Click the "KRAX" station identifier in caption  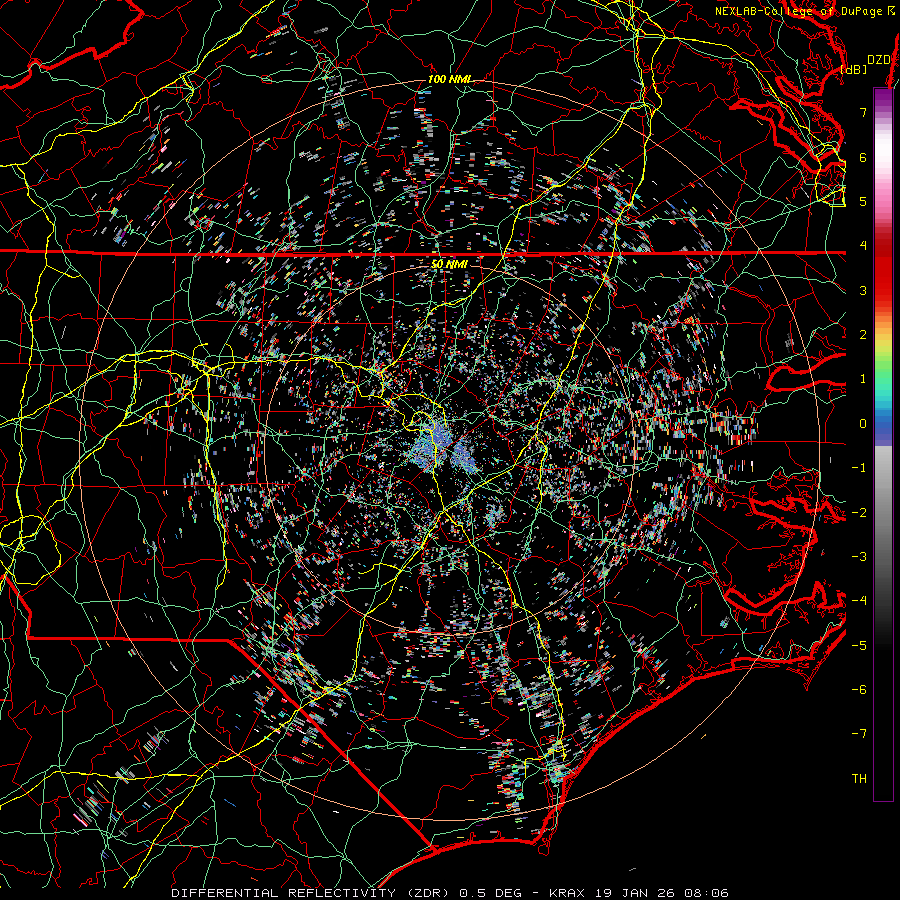pyautogui.click(x=567, y=893)
